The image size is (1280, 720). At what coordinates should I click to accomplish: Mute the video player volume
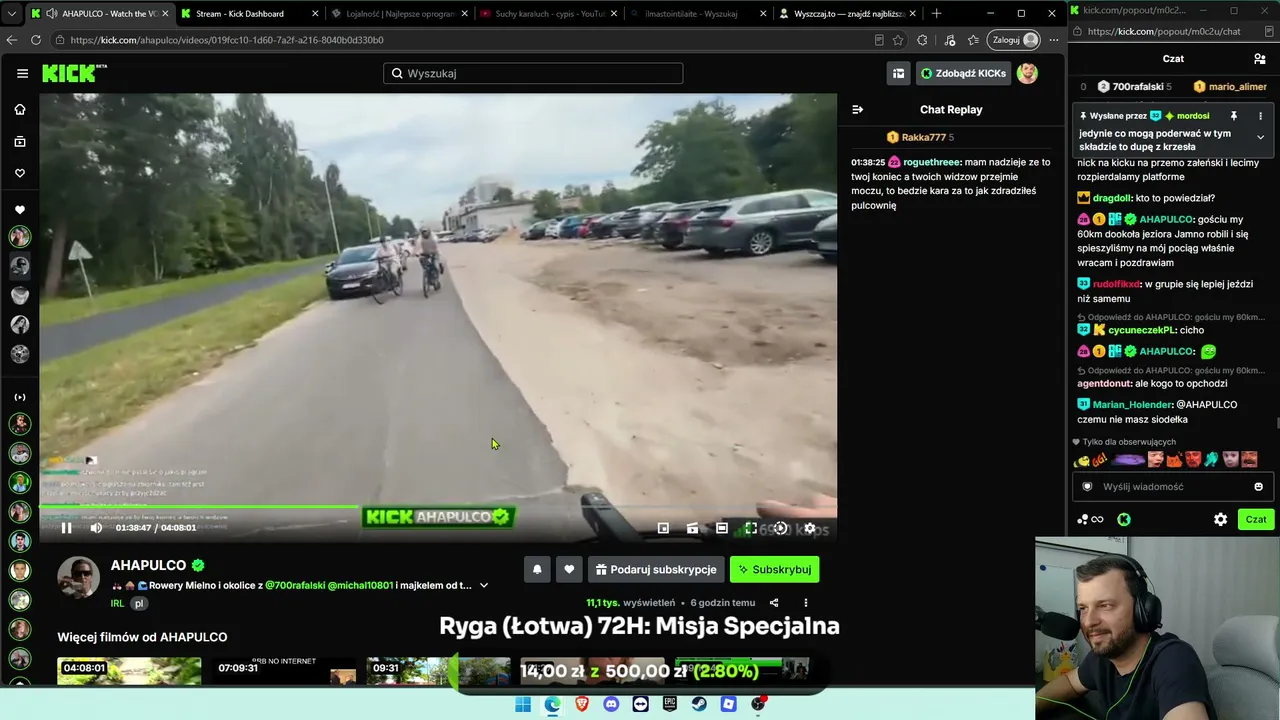(96, 528)
